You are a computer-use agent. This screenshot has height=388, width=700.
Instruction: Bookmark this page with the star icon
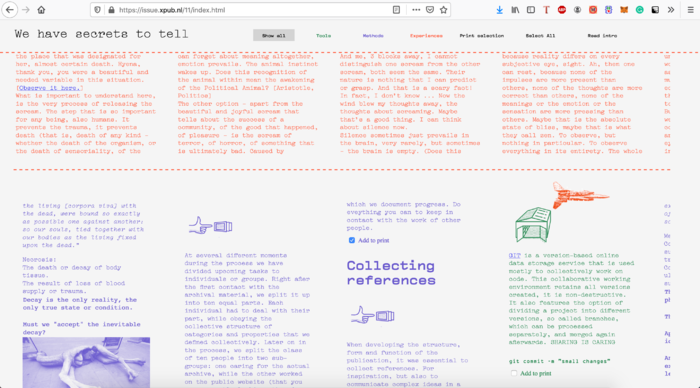[443, 10]
